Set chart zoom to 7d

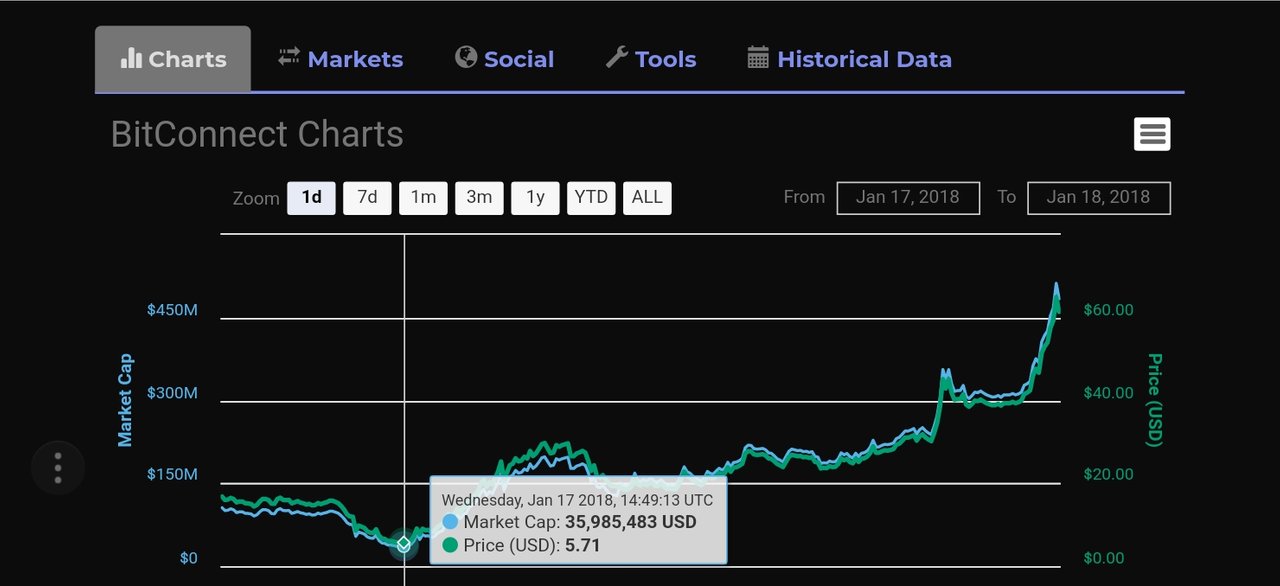tap(368, 198)
